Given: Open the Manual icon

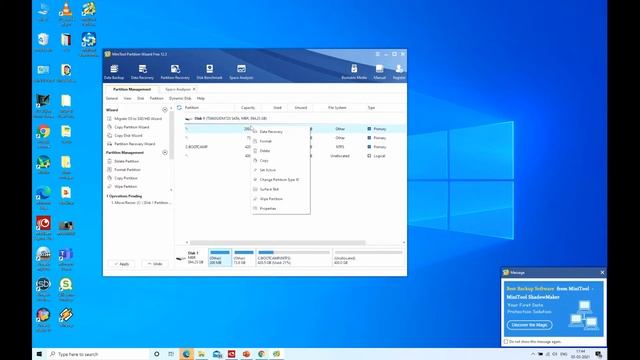Looking at the screenshot, I should (x=380, y=71).
